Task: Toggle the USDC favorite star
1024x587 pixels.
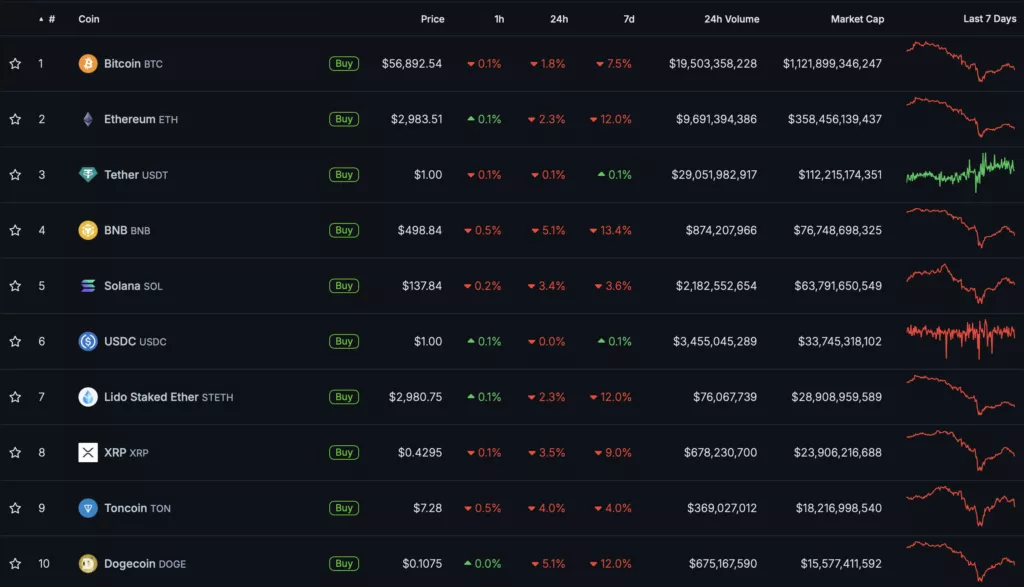Action: pos(15,341)
